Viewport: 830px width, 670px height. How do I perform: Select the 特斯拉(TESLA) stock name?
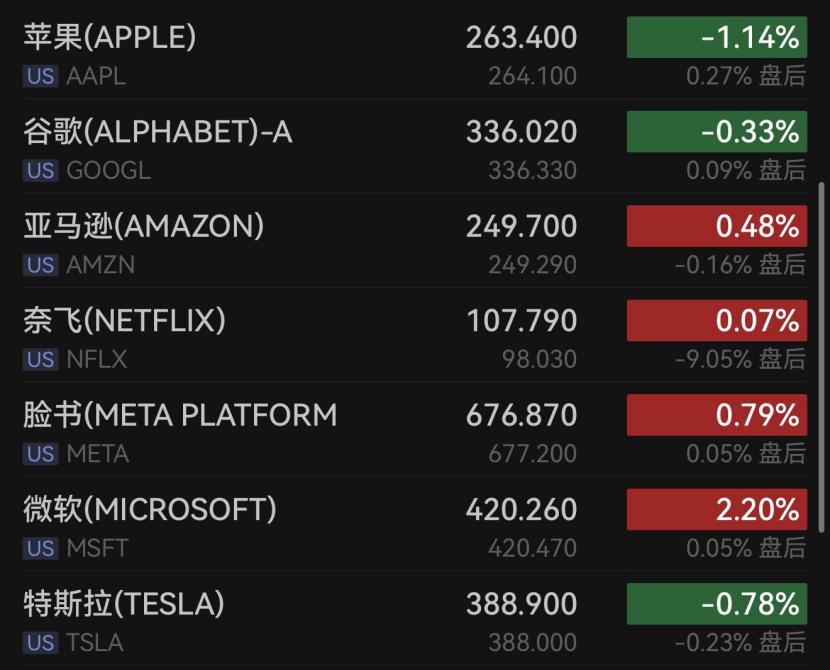(124, 604)
